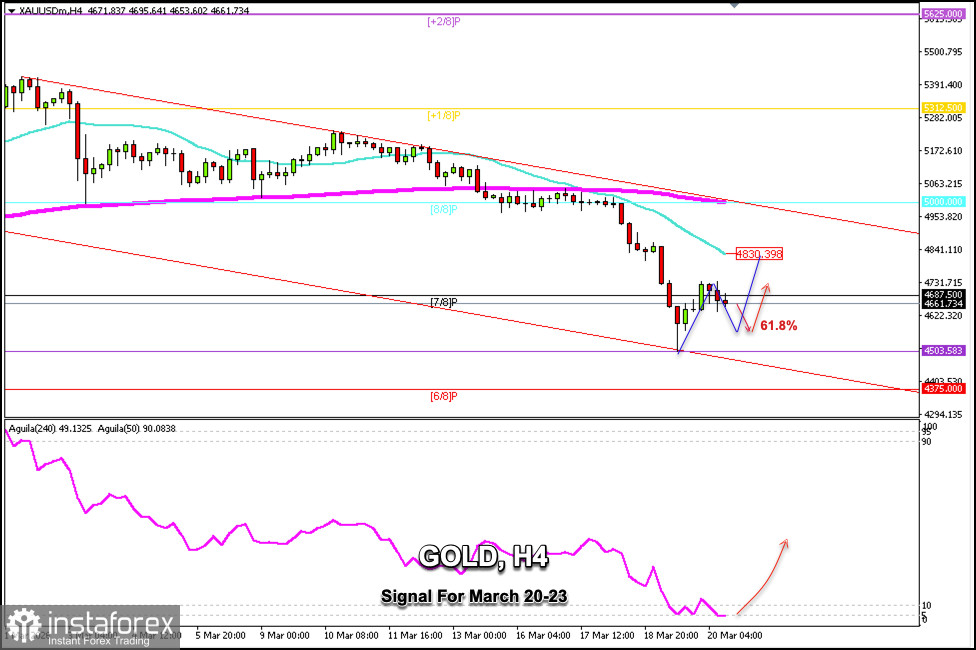
Task: Click the indicator scale value 90
Action: 926,441
